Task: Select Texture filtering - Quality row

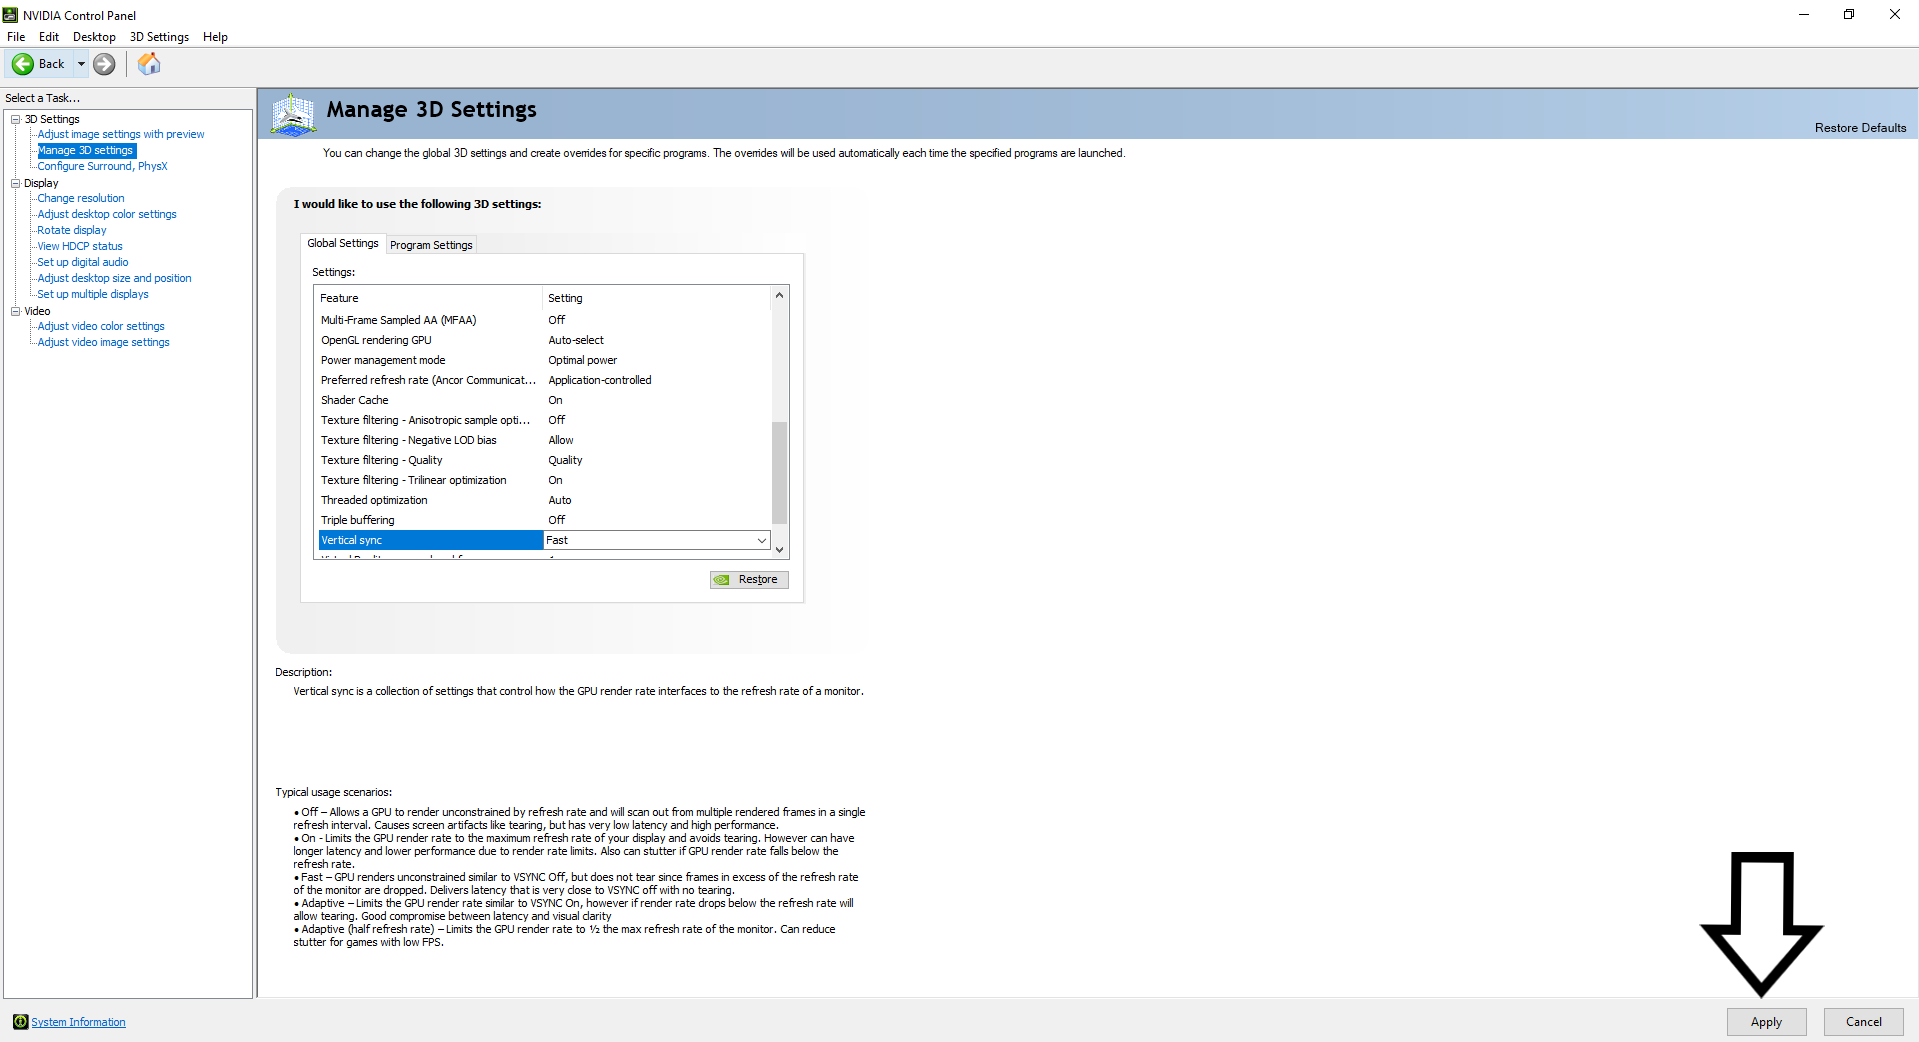Action: [544, 460]
